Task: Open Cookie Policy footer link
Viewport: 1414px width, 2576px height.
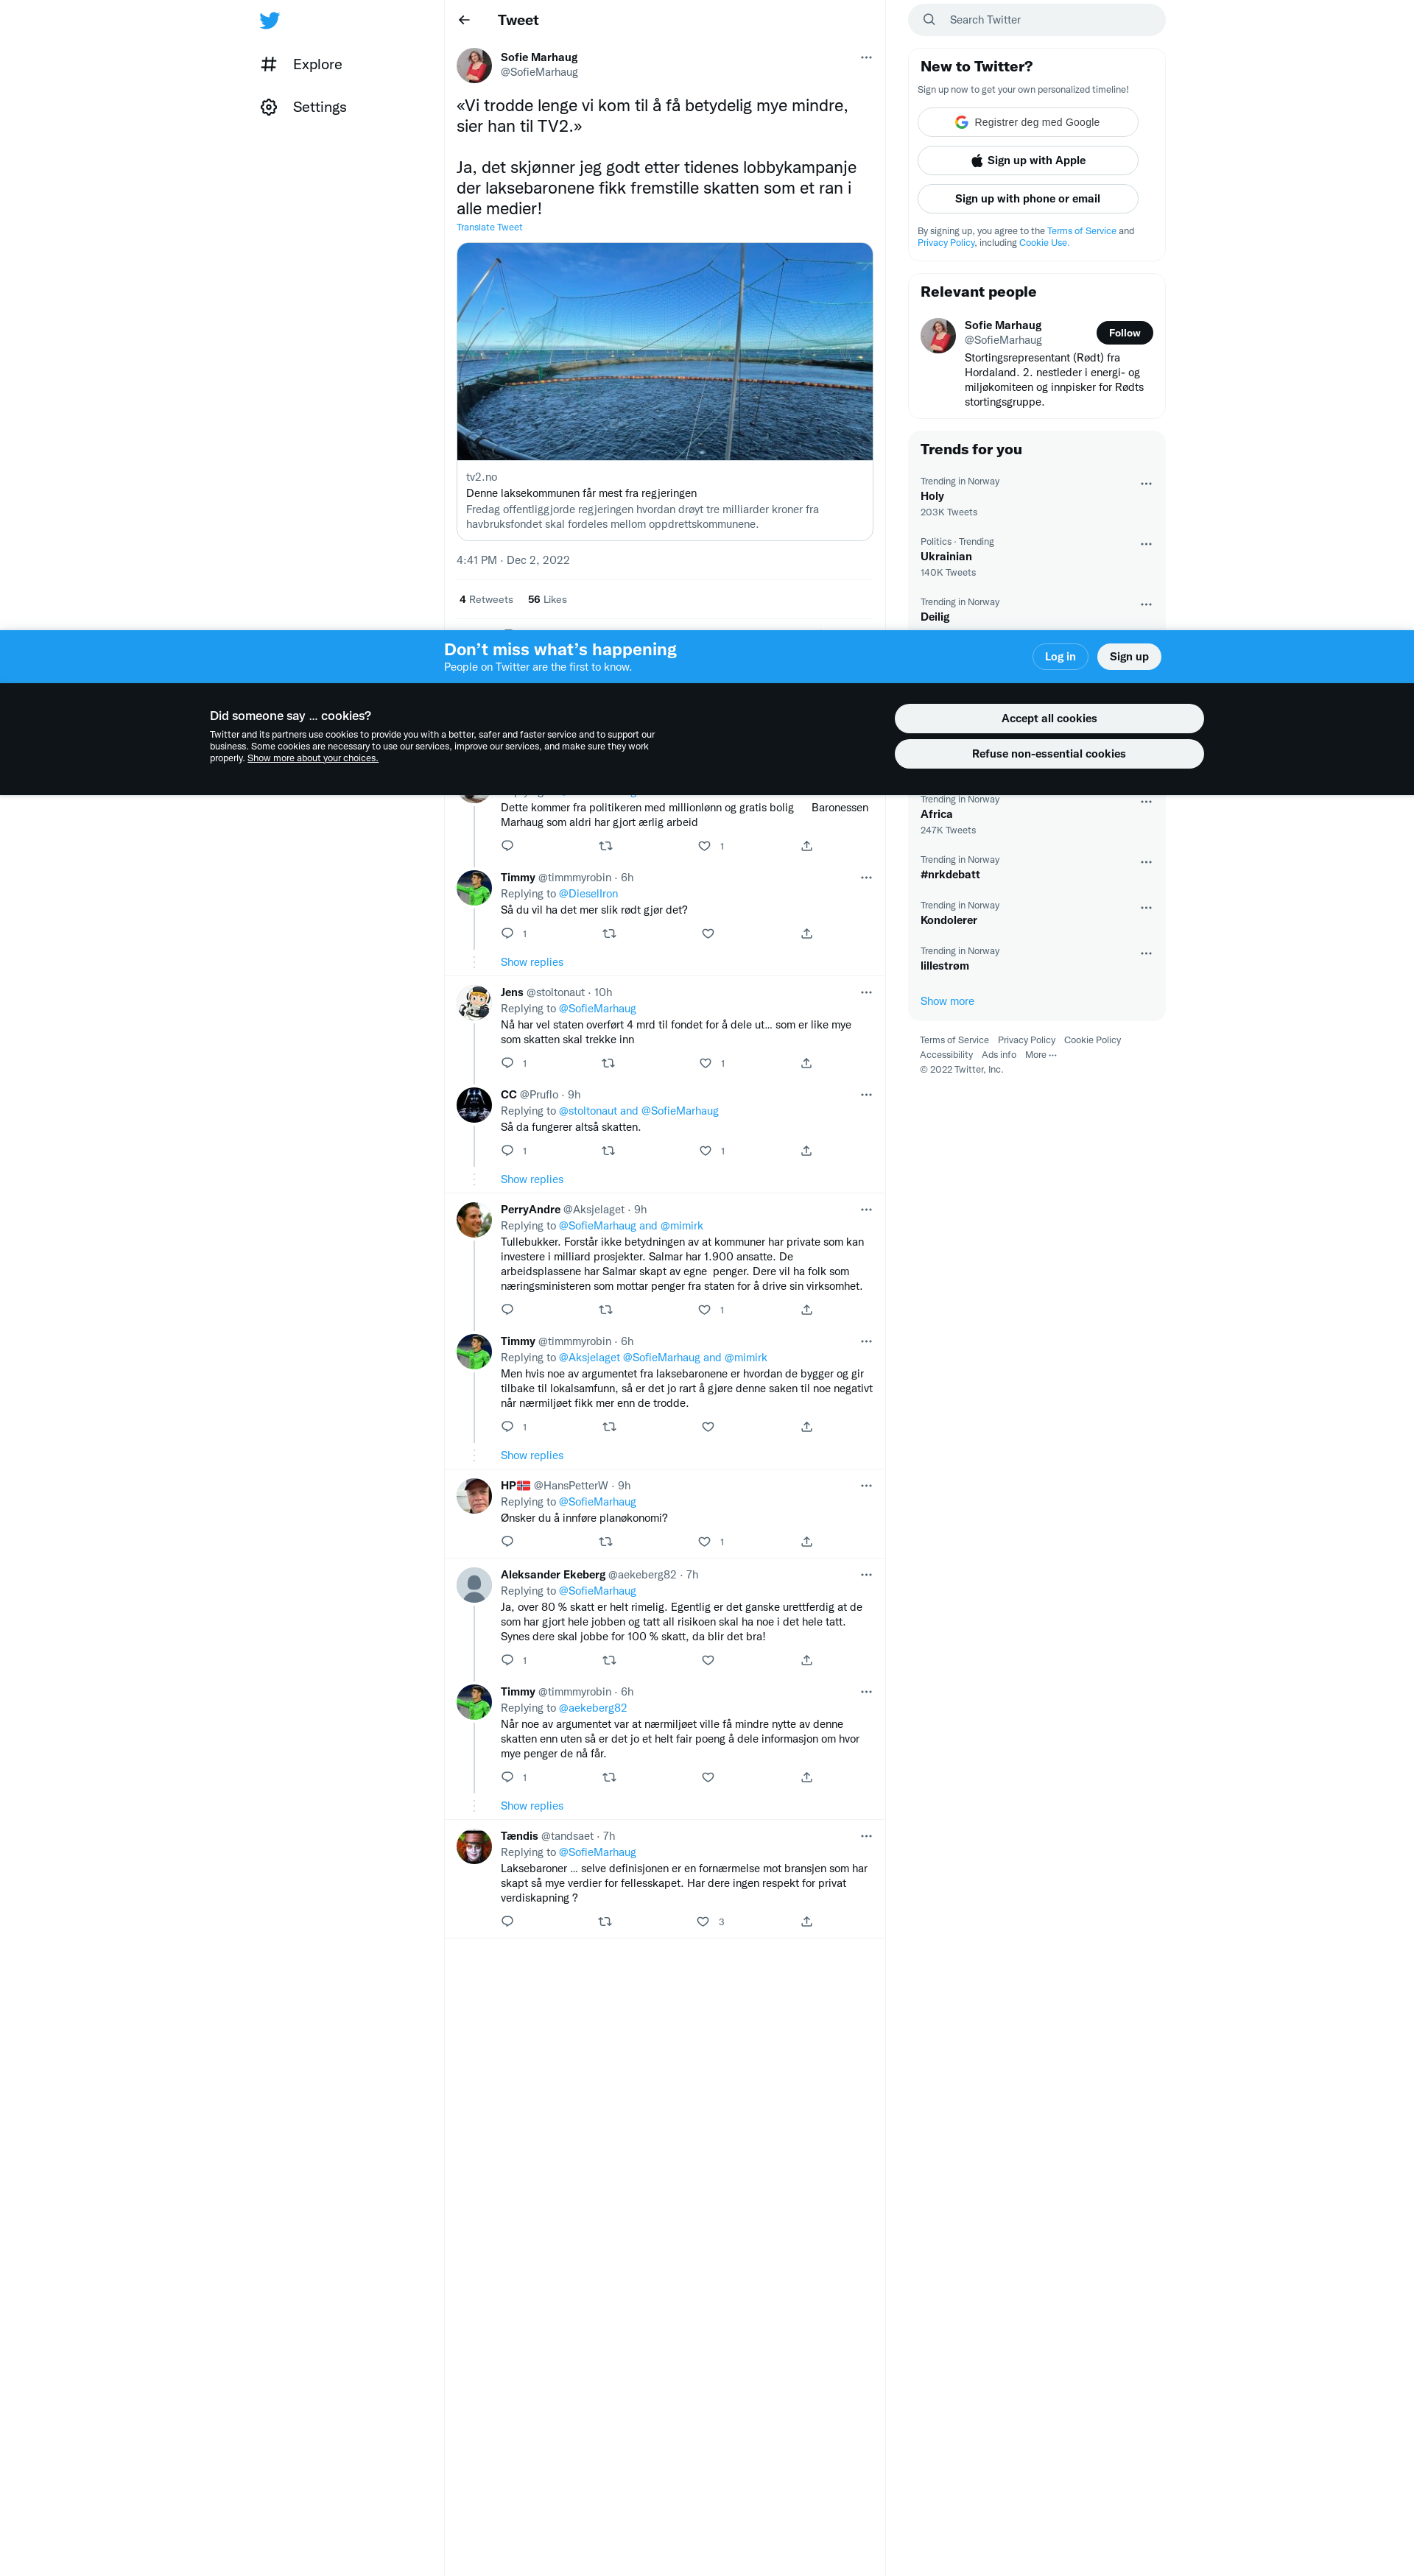Action: pyautogui.click(x=1092, y=1040)
